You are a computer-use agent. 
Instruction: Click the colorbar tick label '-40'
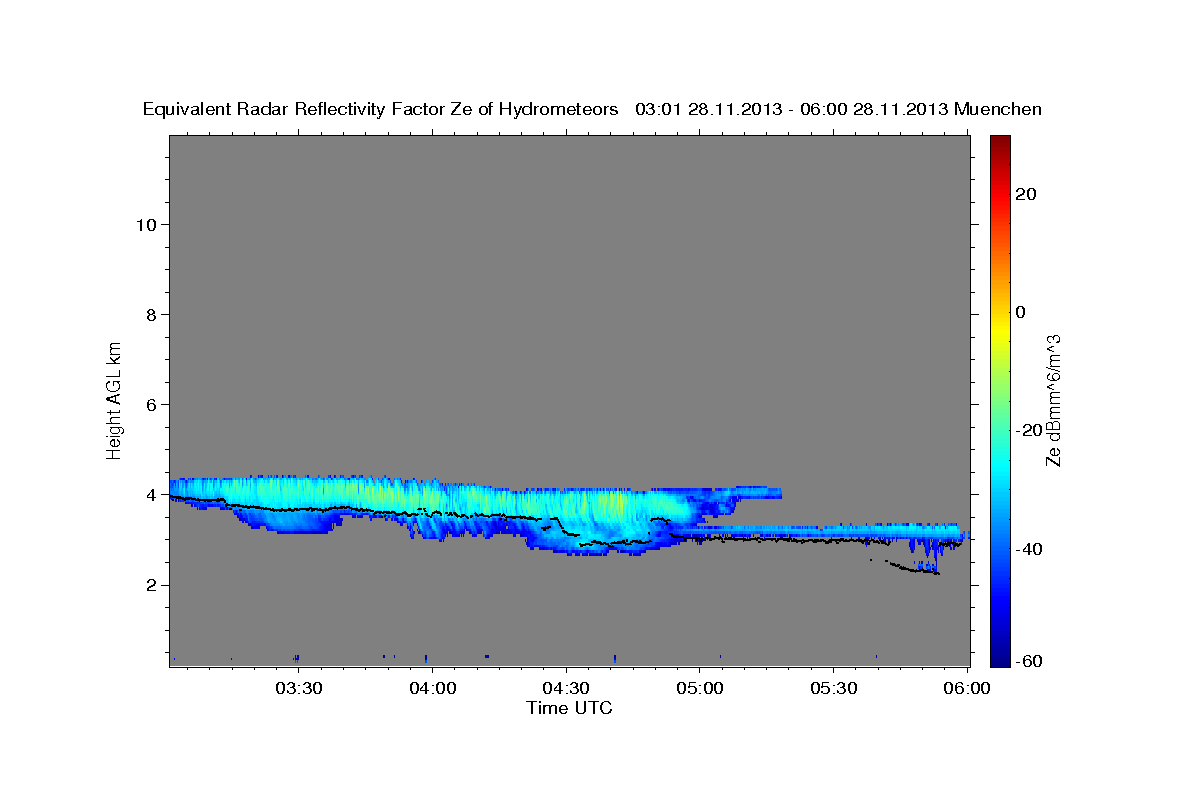pyautogui.click(x=1029, y=548)
